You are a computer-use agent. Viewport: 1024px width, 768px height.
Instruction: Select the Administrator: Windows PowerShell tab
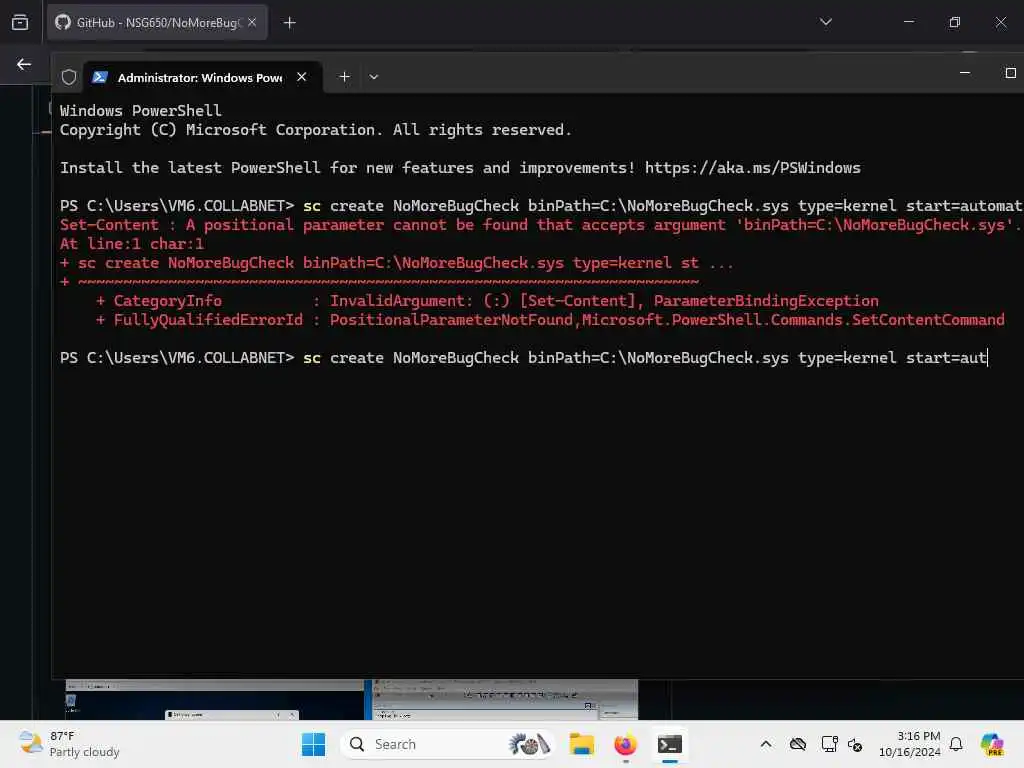click(202, 77)
